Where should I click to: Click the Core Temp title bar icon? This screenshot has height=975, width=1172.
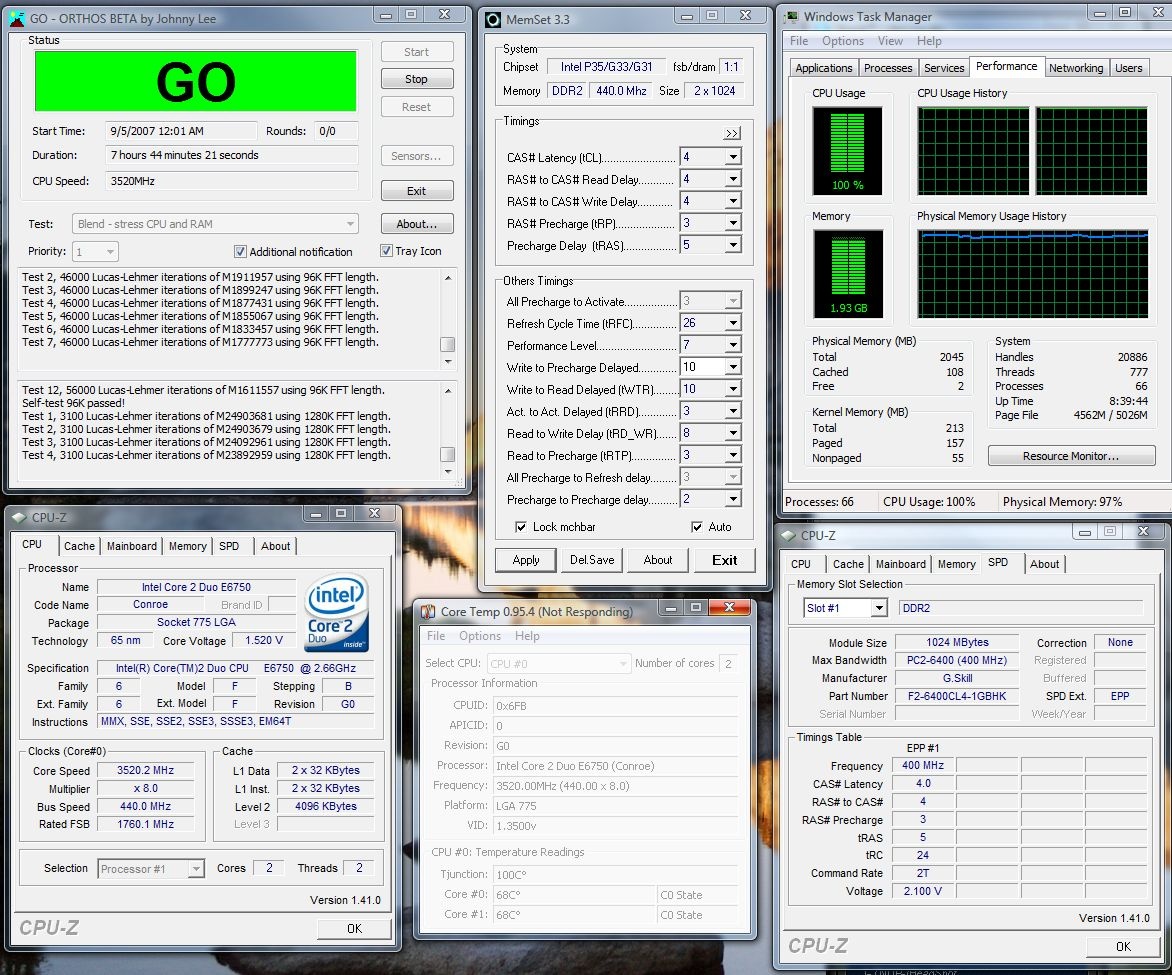coord(428,612)
